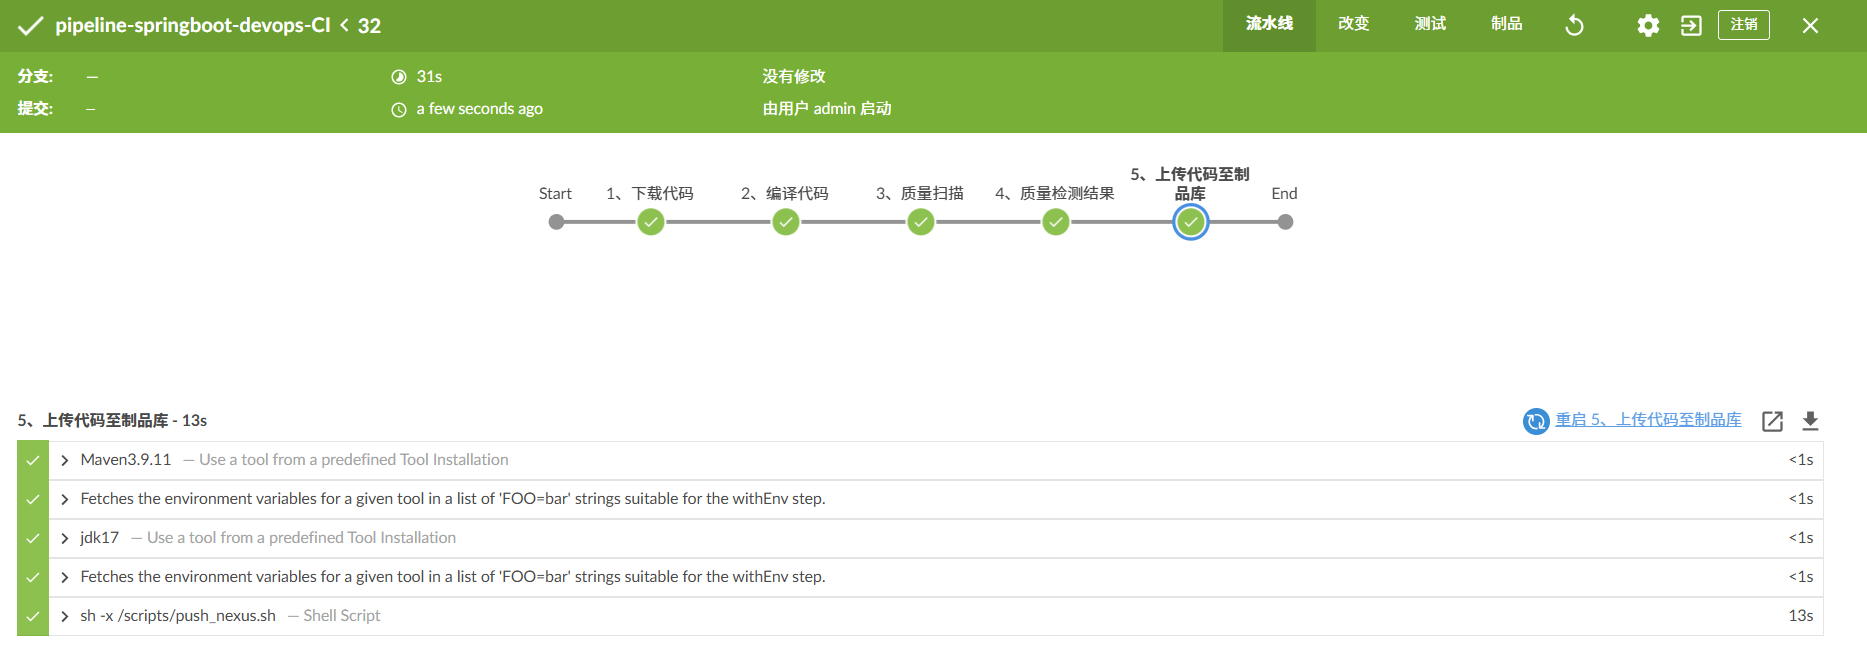Open the 测试 tab
This screenshot has width=1867, height=653.
[x=1430, y=24]
